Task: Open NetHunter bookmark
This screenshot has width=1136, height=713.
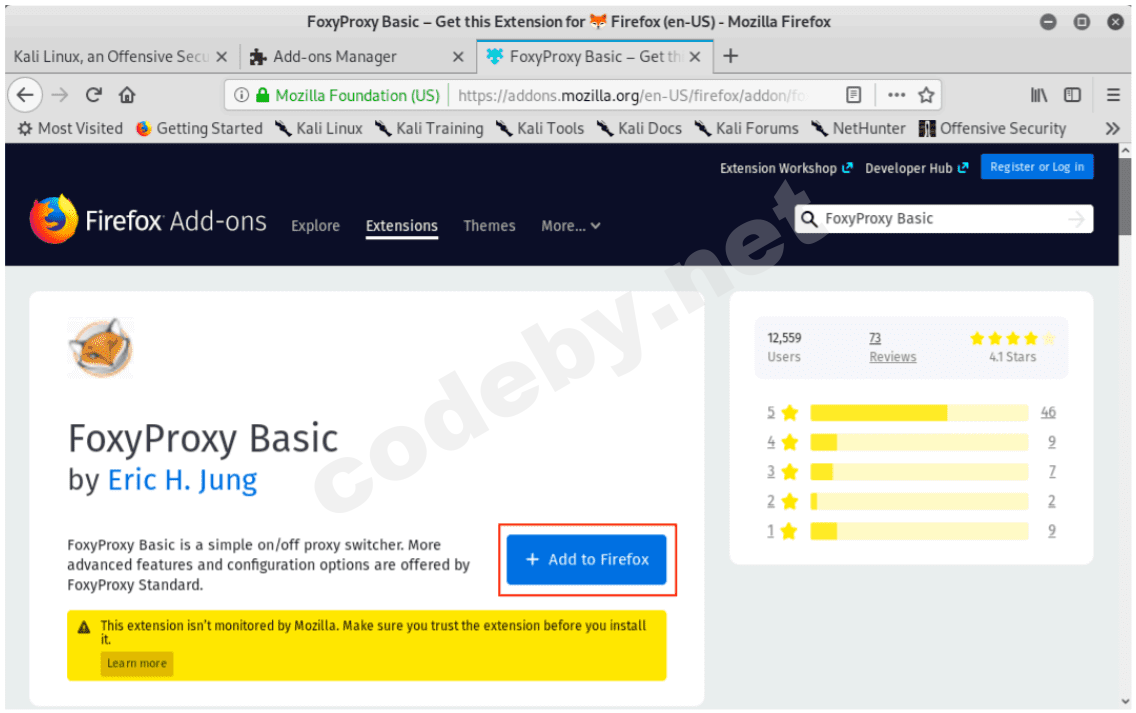Action: pos(859,128)
